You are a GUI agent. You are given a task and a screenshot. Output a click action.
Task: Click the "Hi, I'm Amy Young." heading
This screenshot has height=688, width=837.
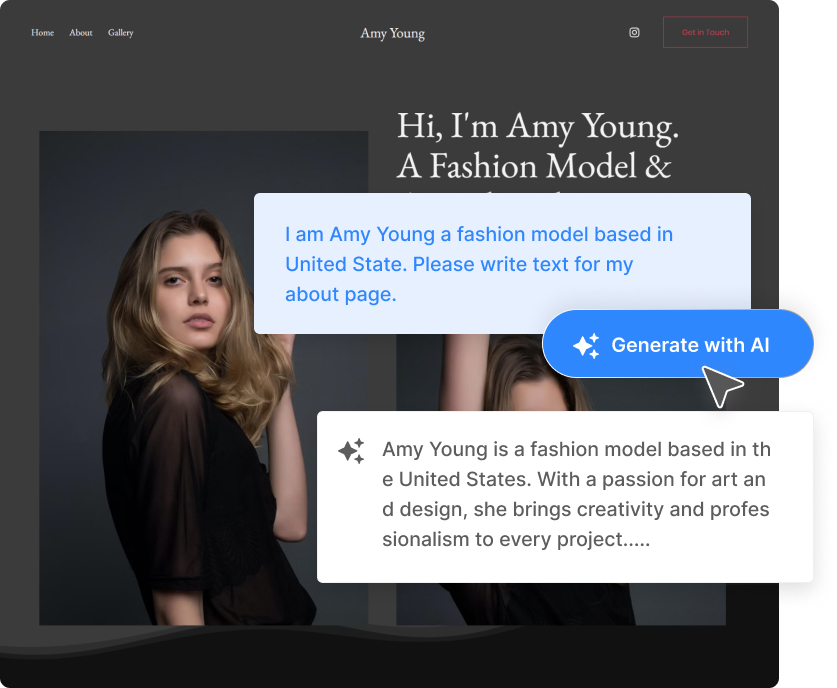point(538,126)
